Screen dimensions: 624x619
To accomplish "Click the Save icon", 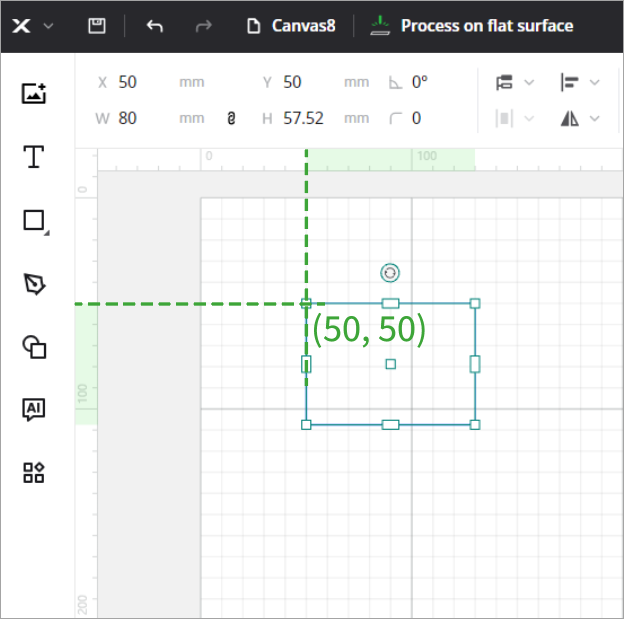I will (x=97, y=26).
